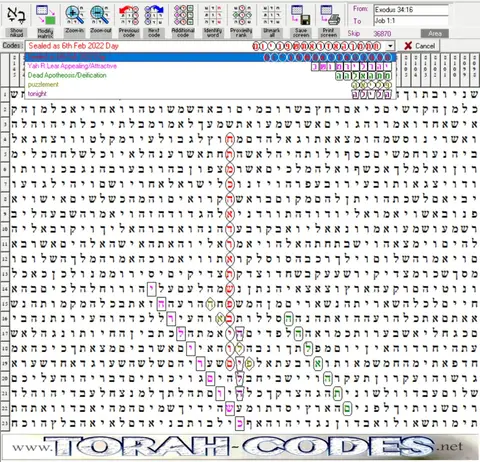Click row number 4 header
Image resolution: width=480 pixels, height=462 pixels.
coord(5,139)
